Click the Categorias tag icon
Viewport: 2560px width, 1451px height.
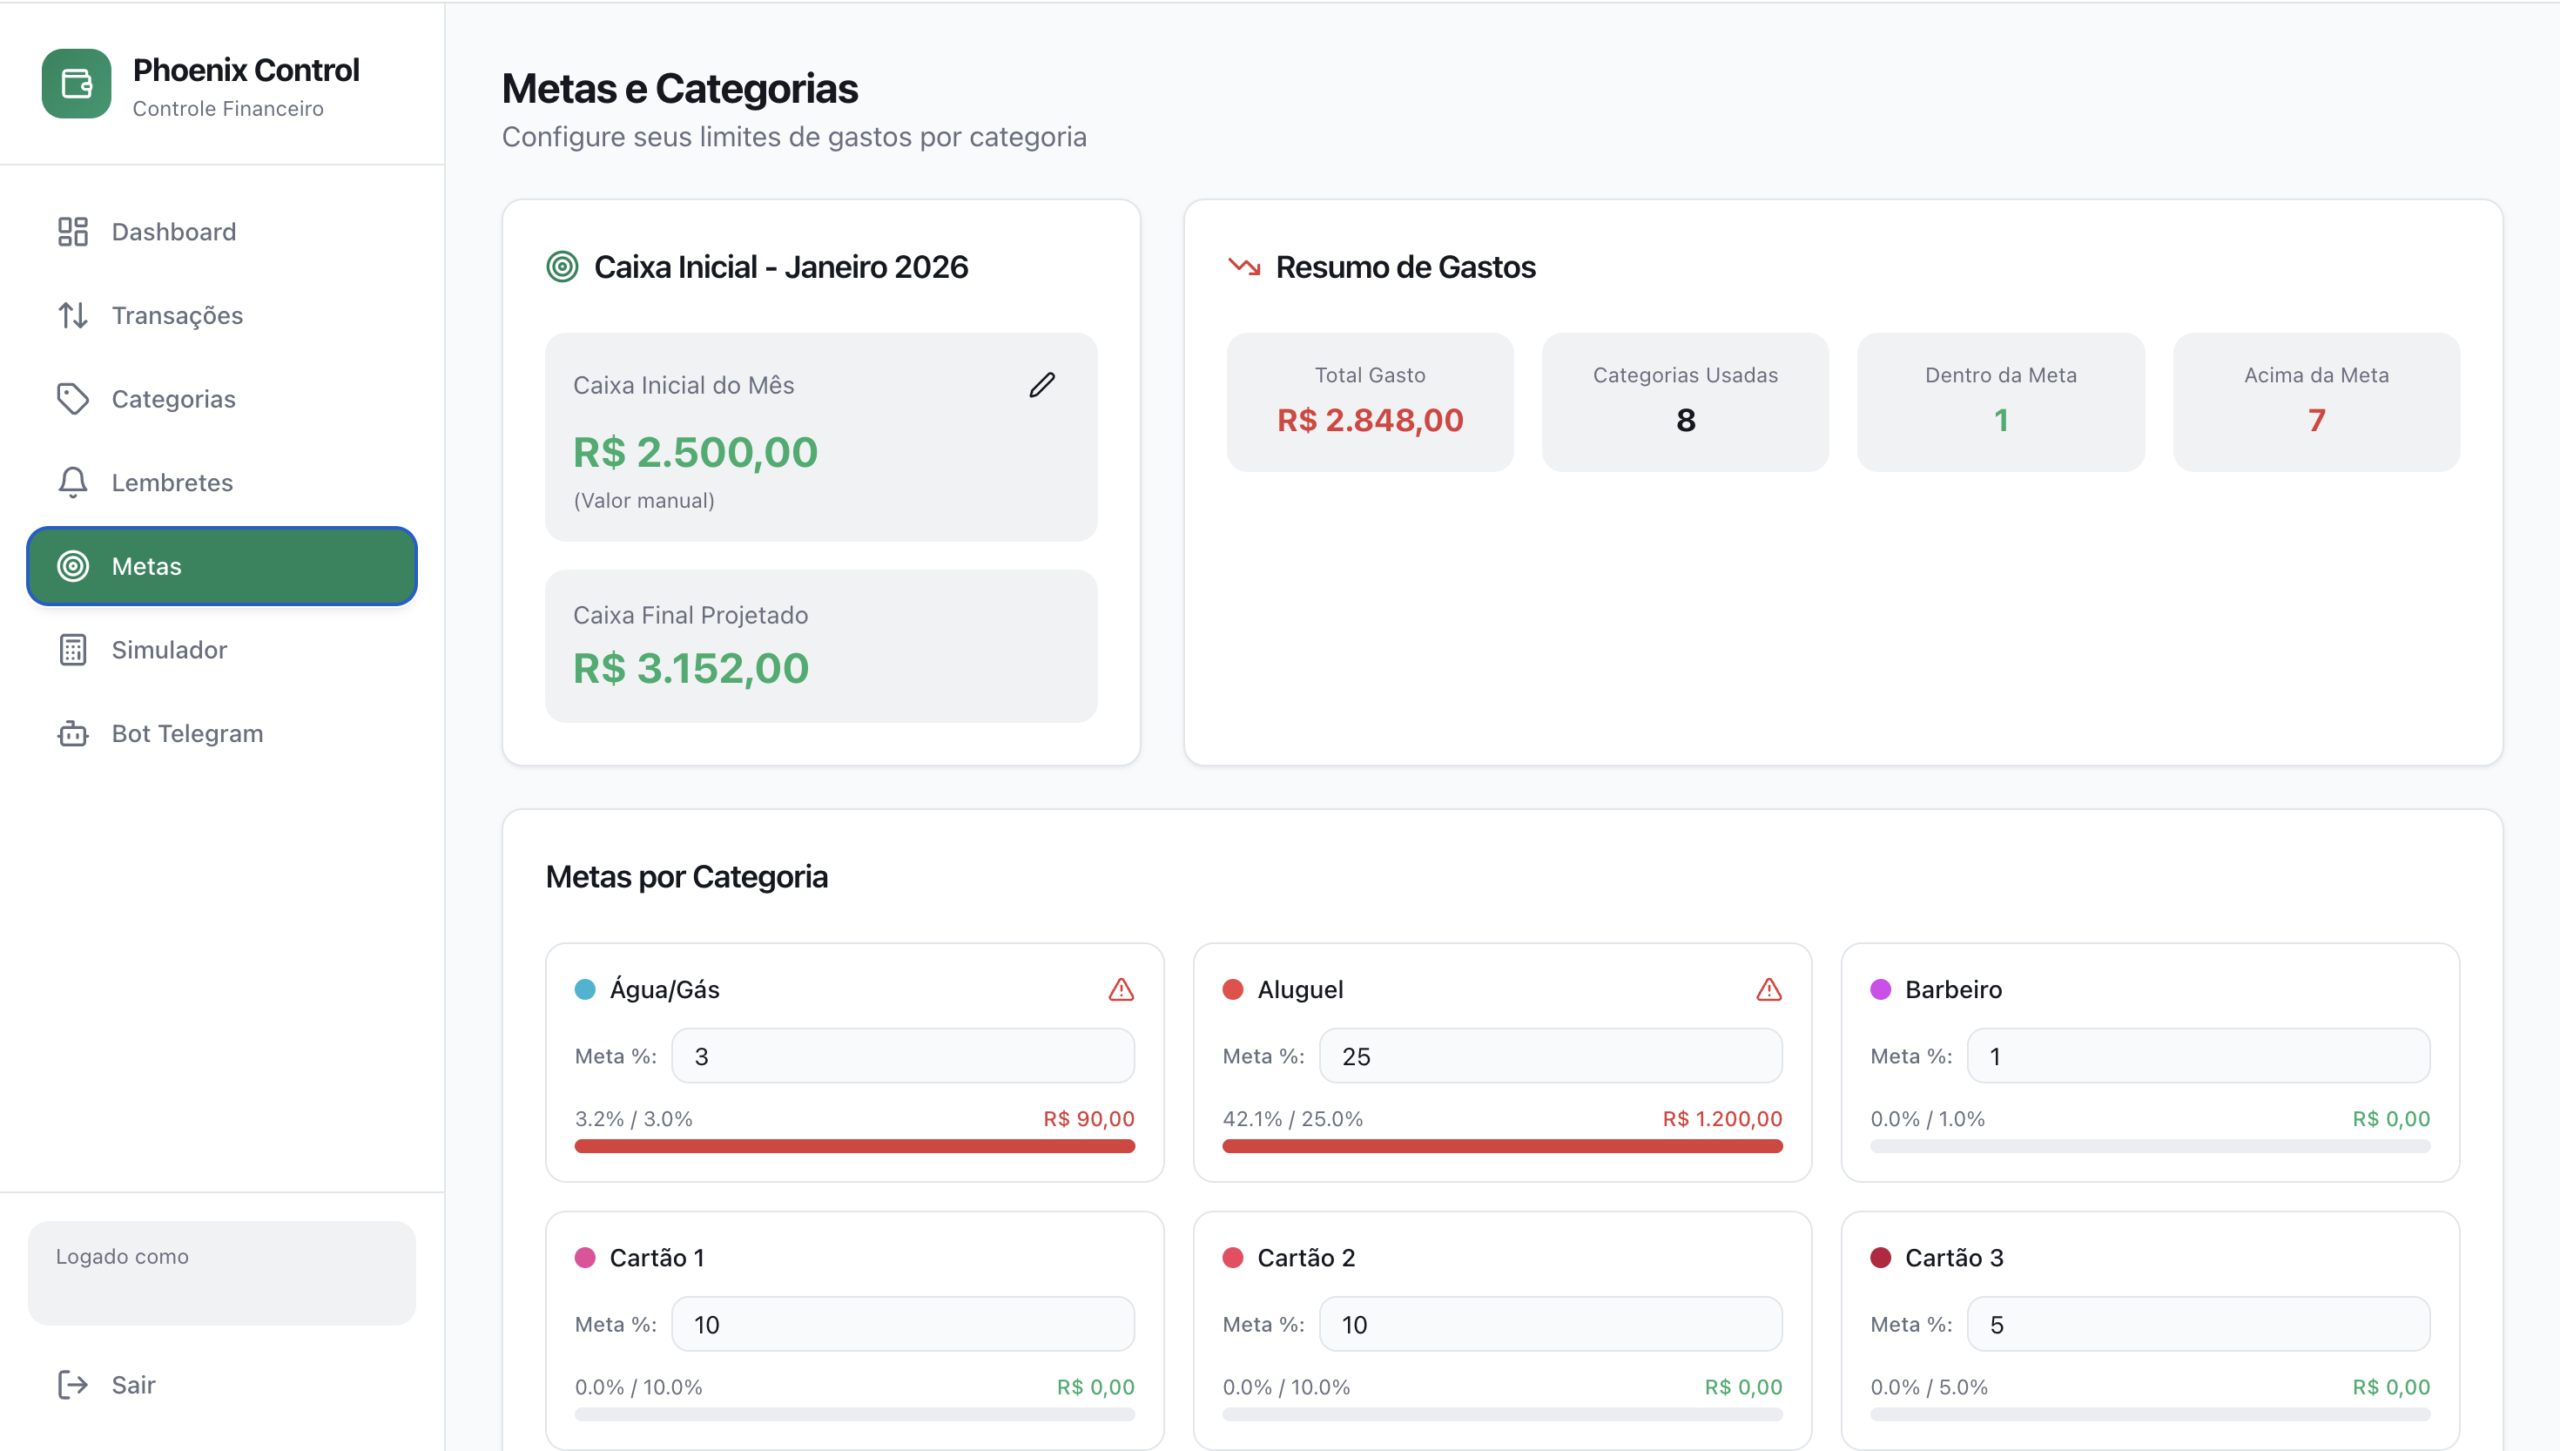pos(73,399)
